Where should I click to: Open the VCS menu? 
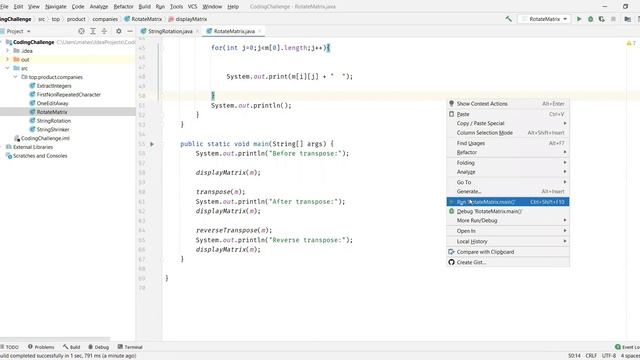pos(192,7)
